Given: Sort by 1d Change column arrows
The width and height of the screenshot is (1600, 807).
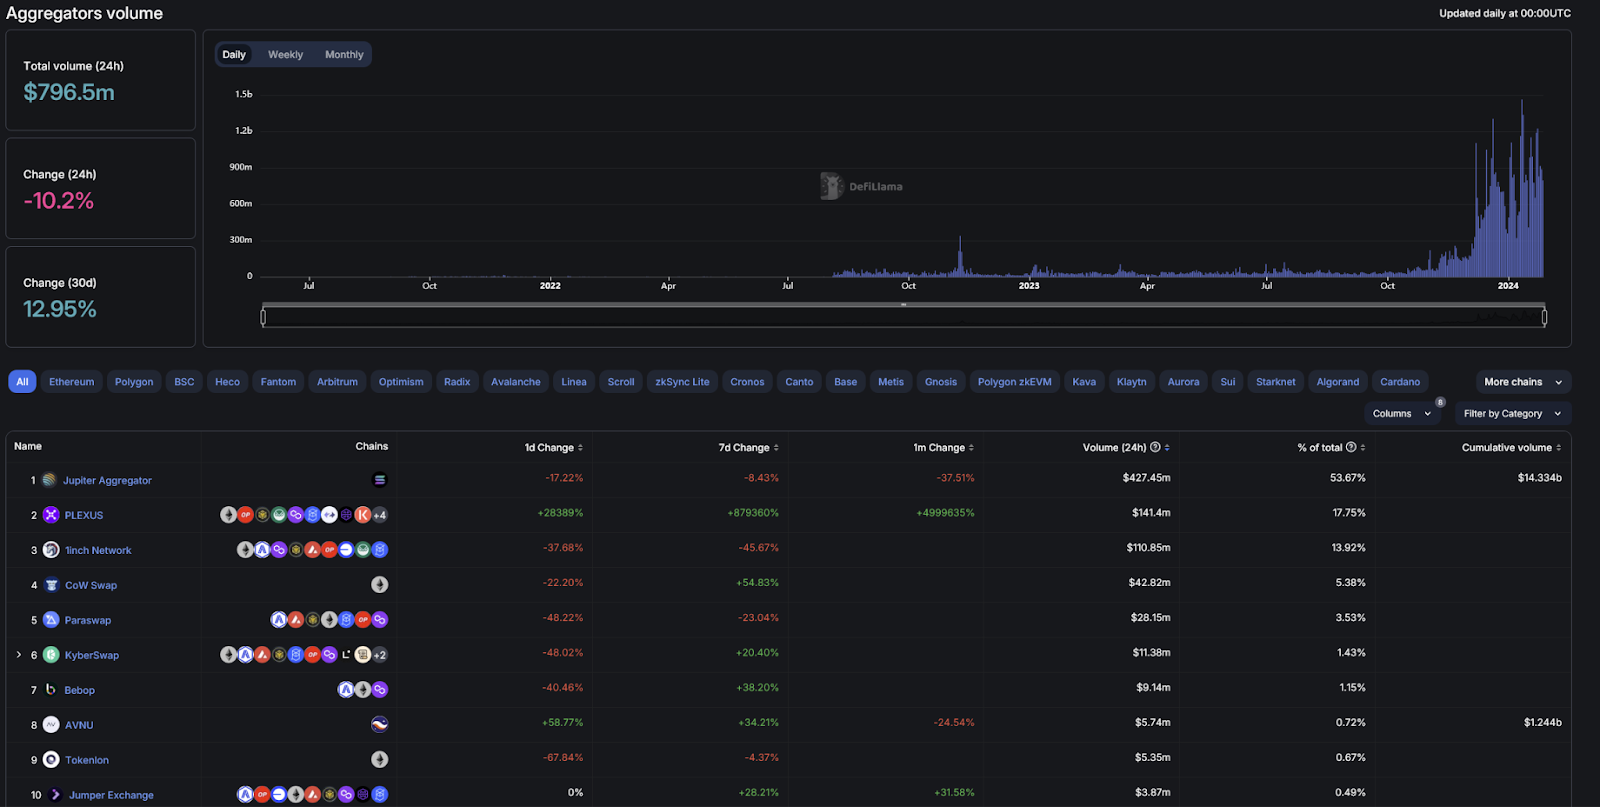Looking at the screenshot, I should (x=580, y=448).
